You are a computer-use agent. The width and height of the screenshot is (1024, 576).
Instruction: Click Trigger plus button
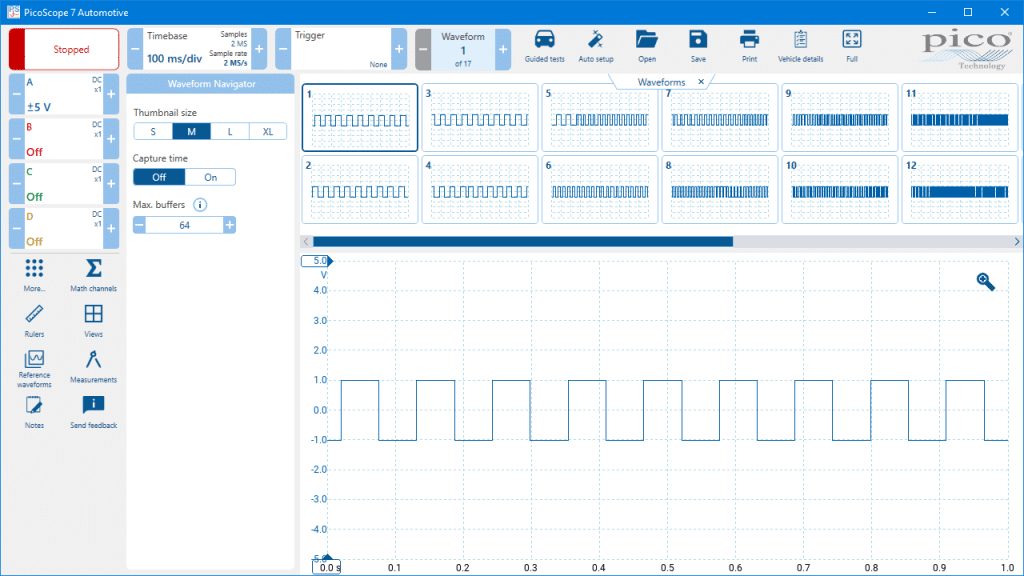399,49
